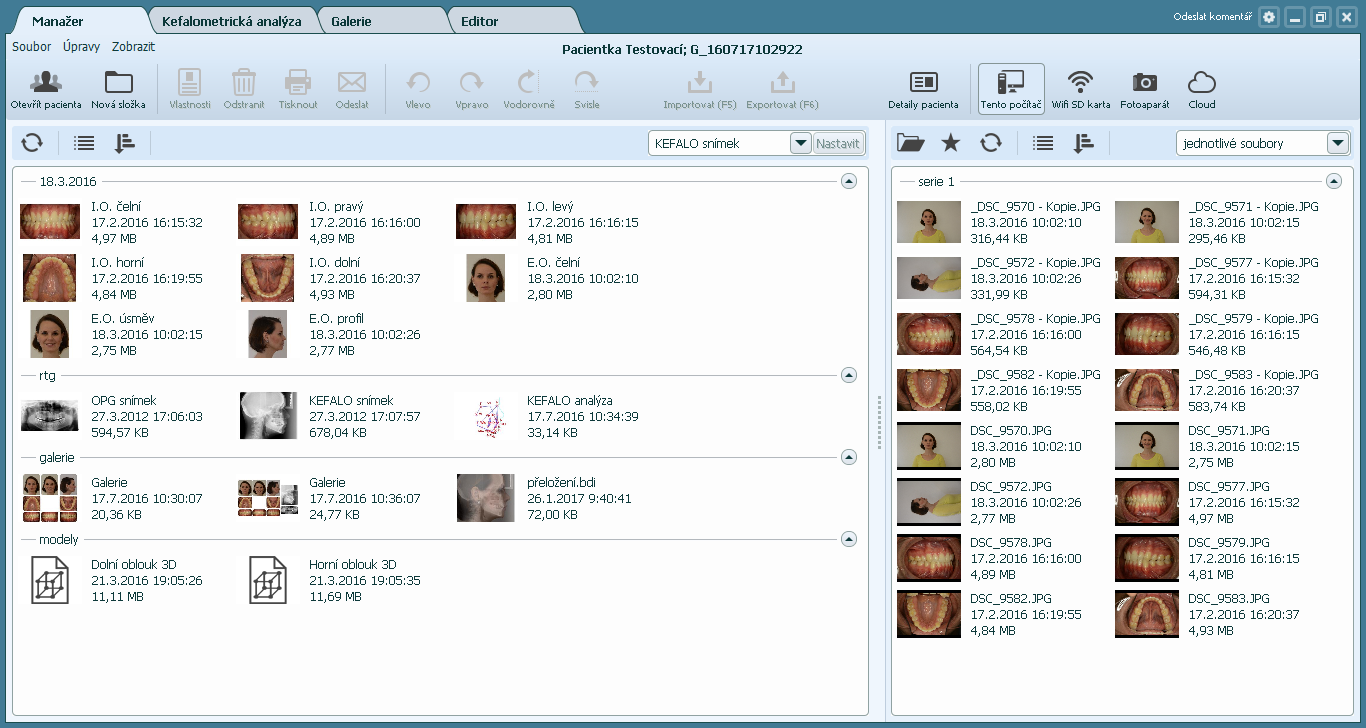The height and width of the screenshot is (728, 1366).
Task: Show Detaily pacienta panel
Action: [923, 90]
